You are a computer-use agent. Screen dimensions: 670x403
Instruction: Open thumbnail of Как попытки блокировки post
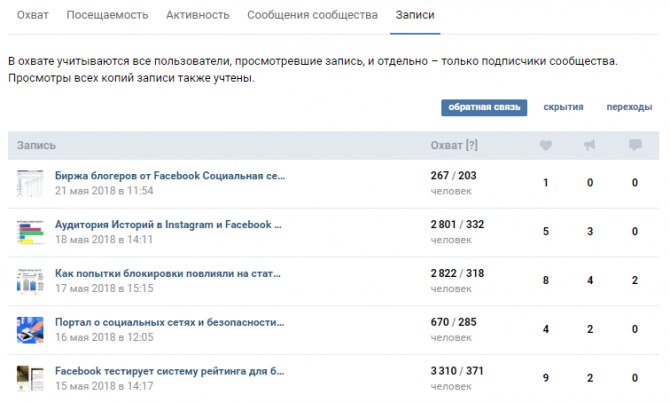point(30,281)
